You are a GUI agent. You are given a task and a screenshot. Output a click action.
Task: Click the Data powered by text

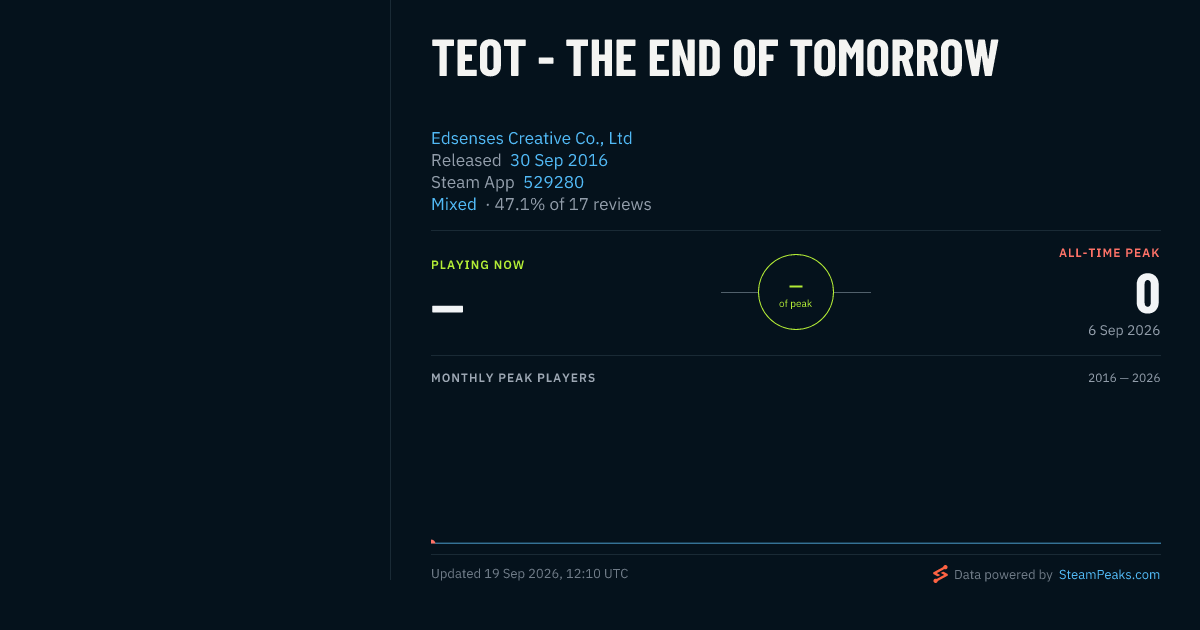tap(1003, 574)
